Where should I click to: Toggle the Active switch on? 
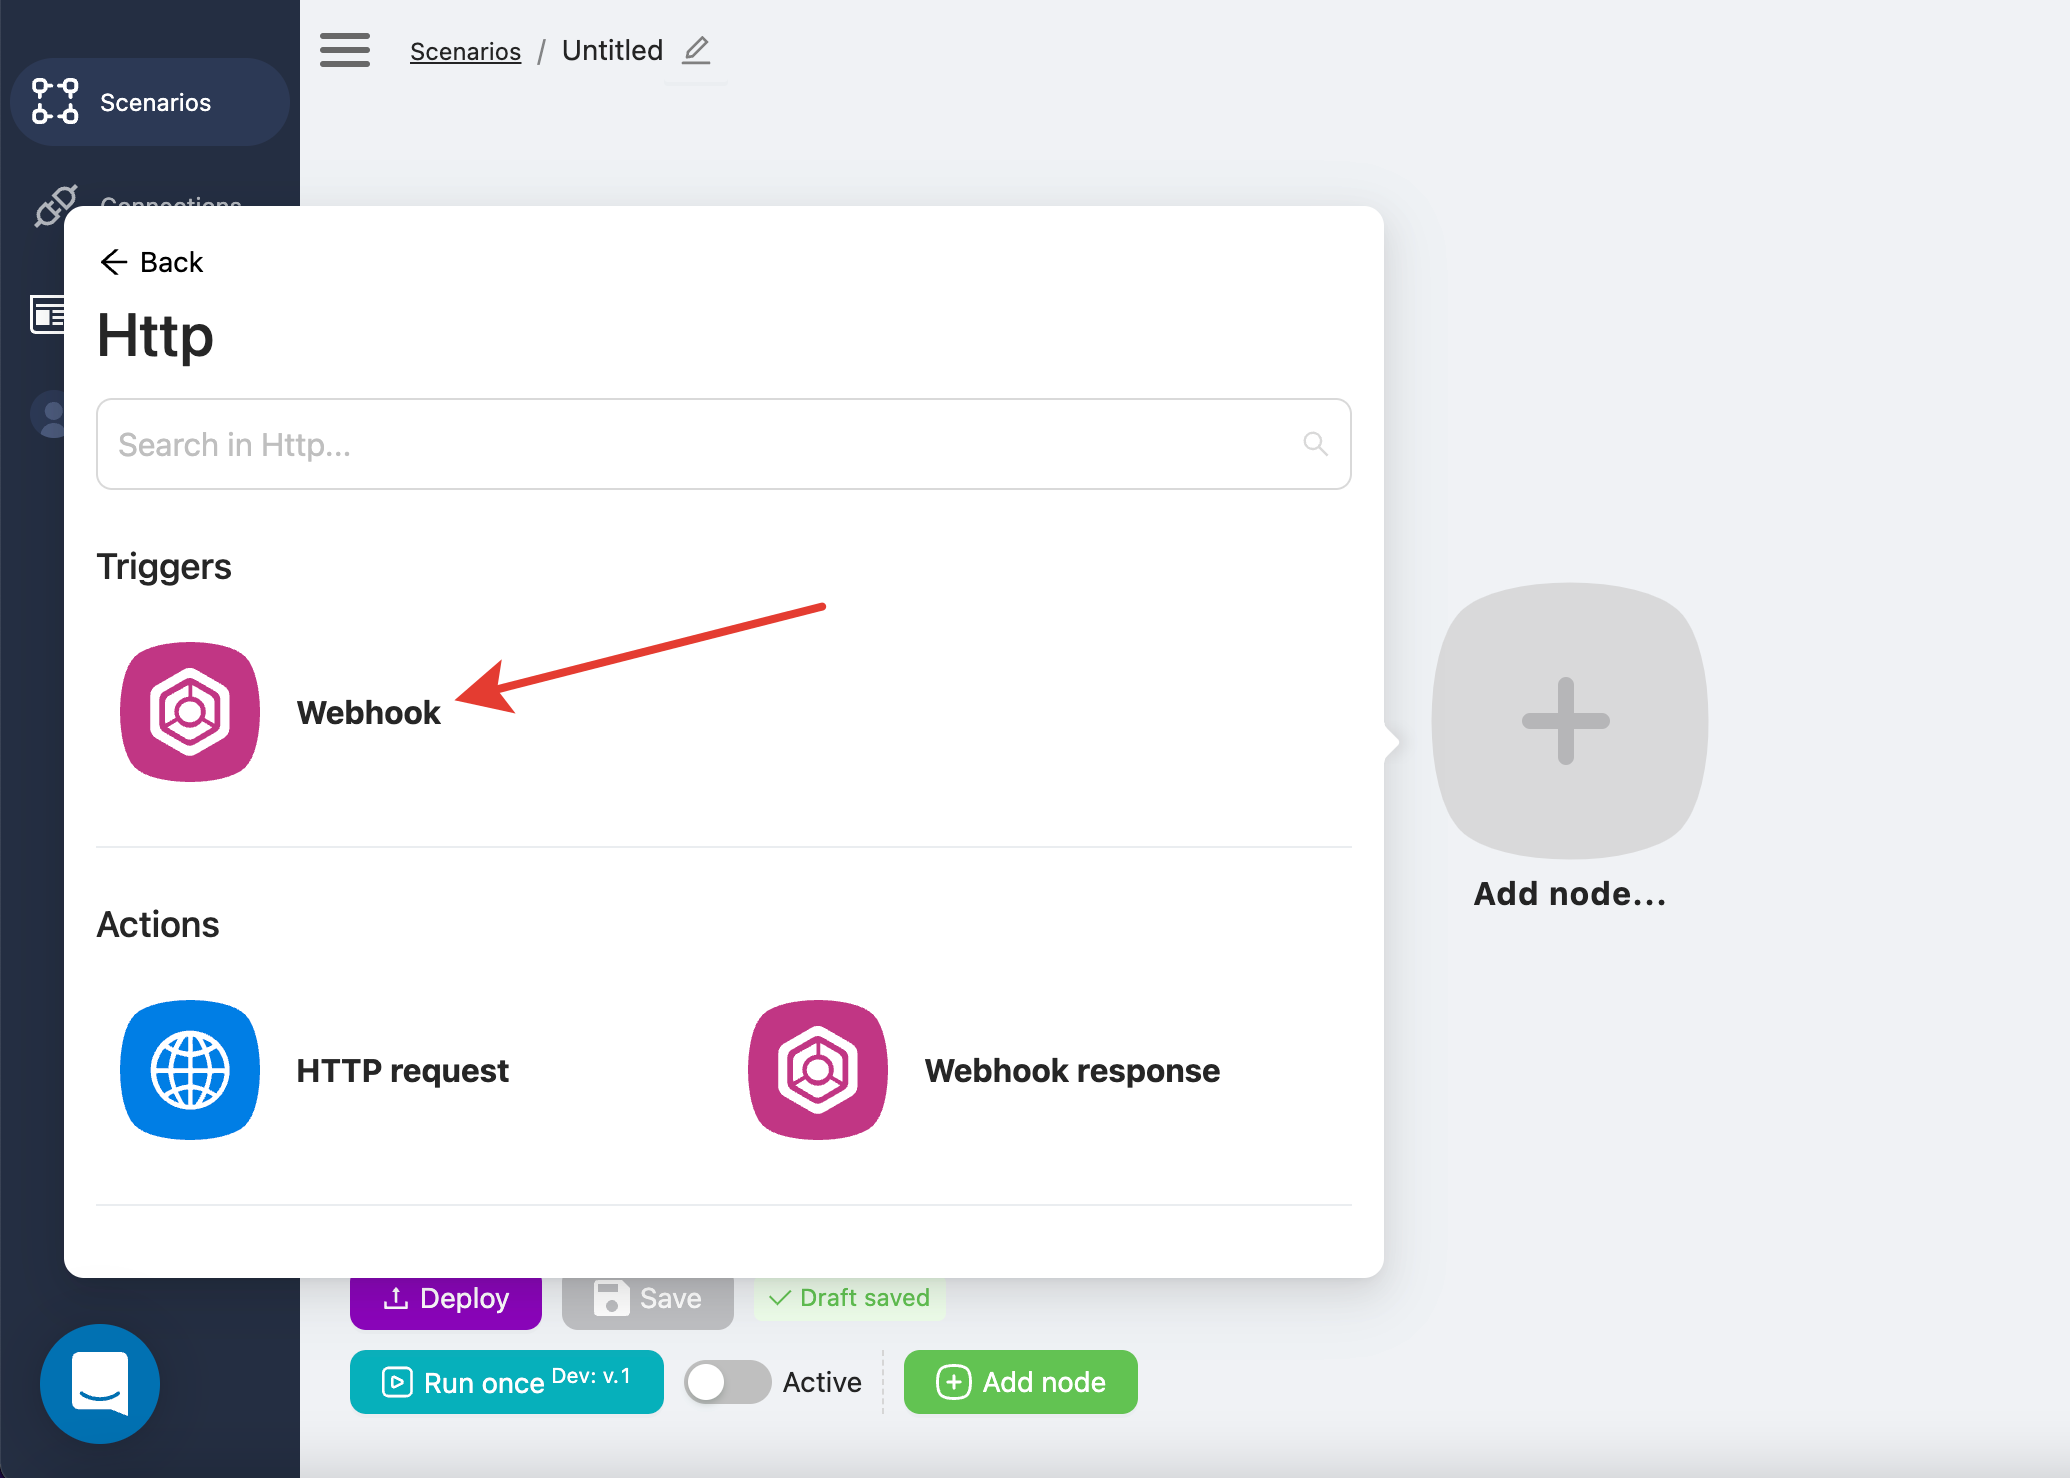tap(727, 1382)
